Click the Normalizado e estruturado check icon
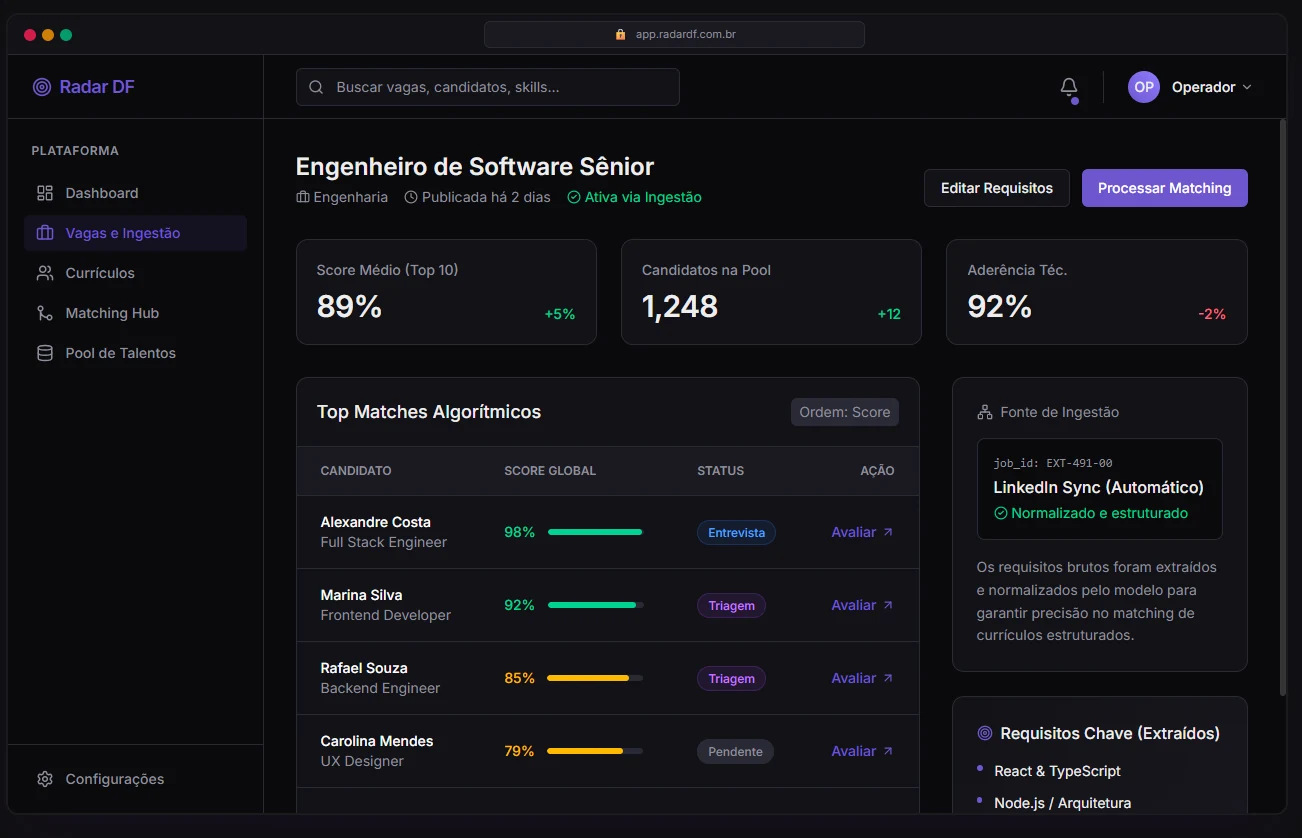1302x838 pixels. (1000, 513)
